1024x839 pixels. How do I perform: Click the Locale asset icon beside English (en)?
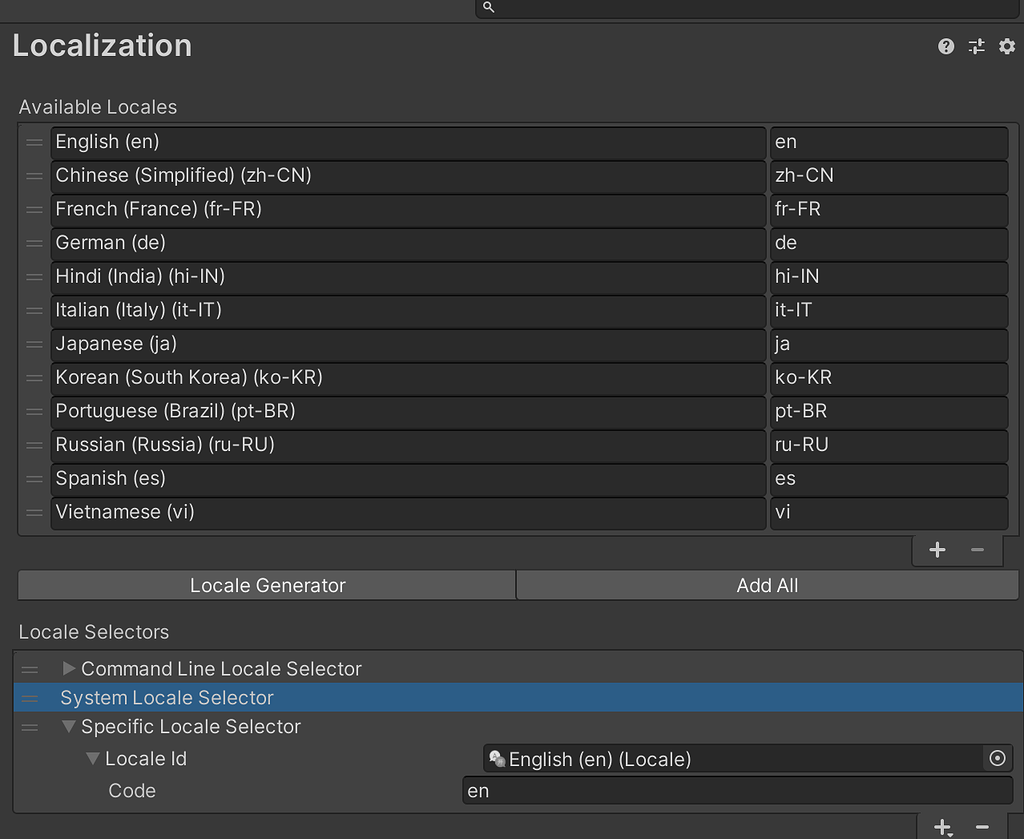(497, 758)
